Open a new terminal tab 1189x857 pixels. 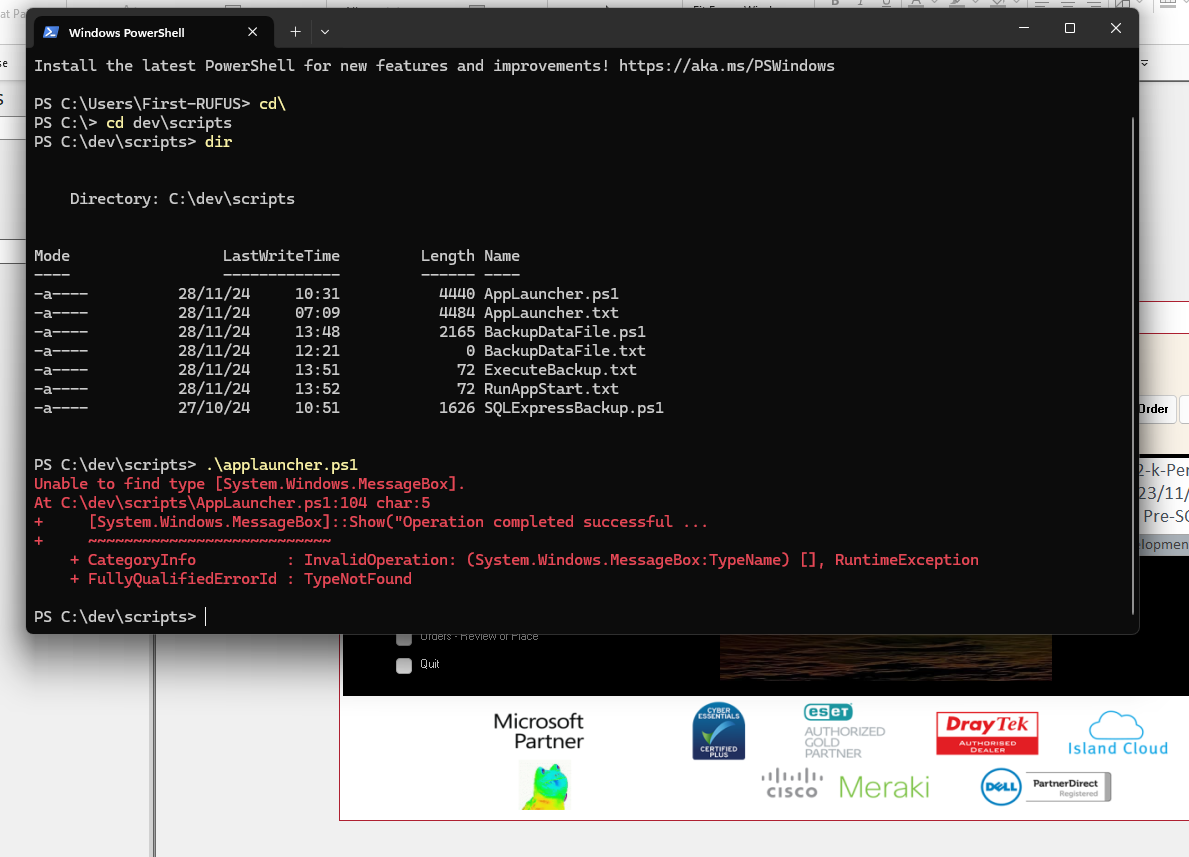[x=295, y=32]
